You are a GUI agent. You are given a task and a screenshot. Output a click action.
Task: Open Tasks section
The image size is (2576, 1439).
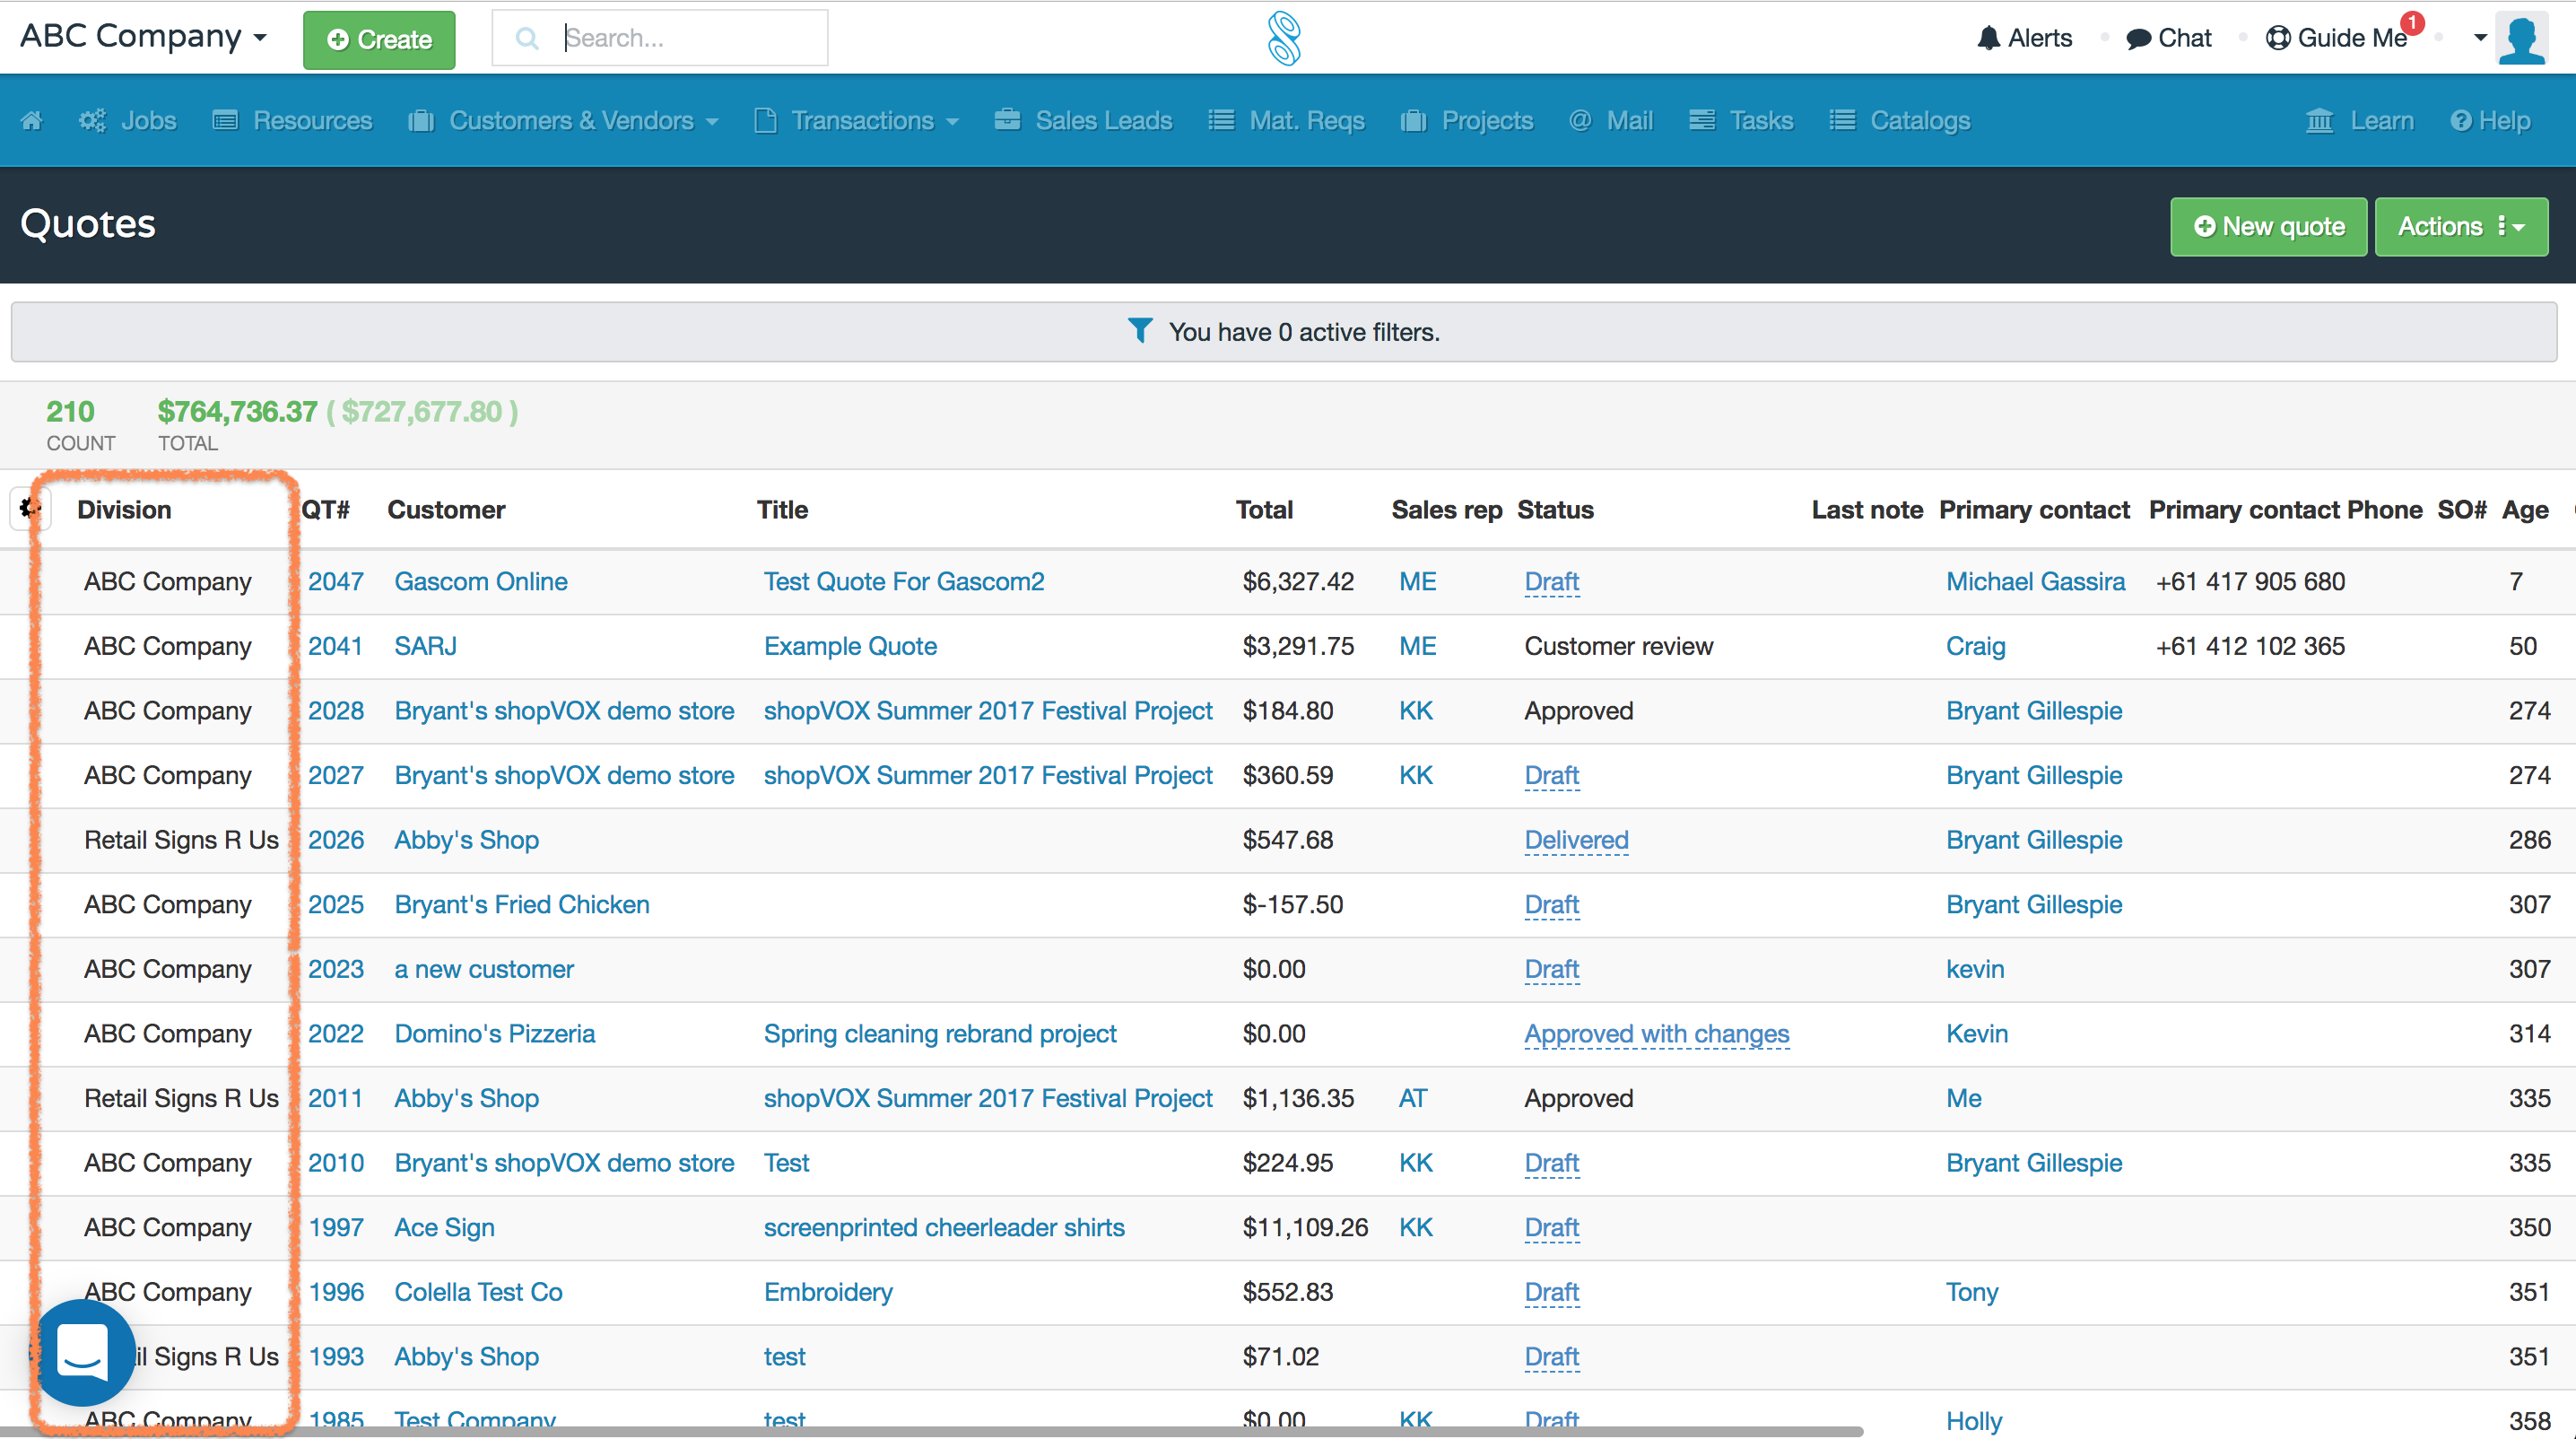(x=1741, y=121)
